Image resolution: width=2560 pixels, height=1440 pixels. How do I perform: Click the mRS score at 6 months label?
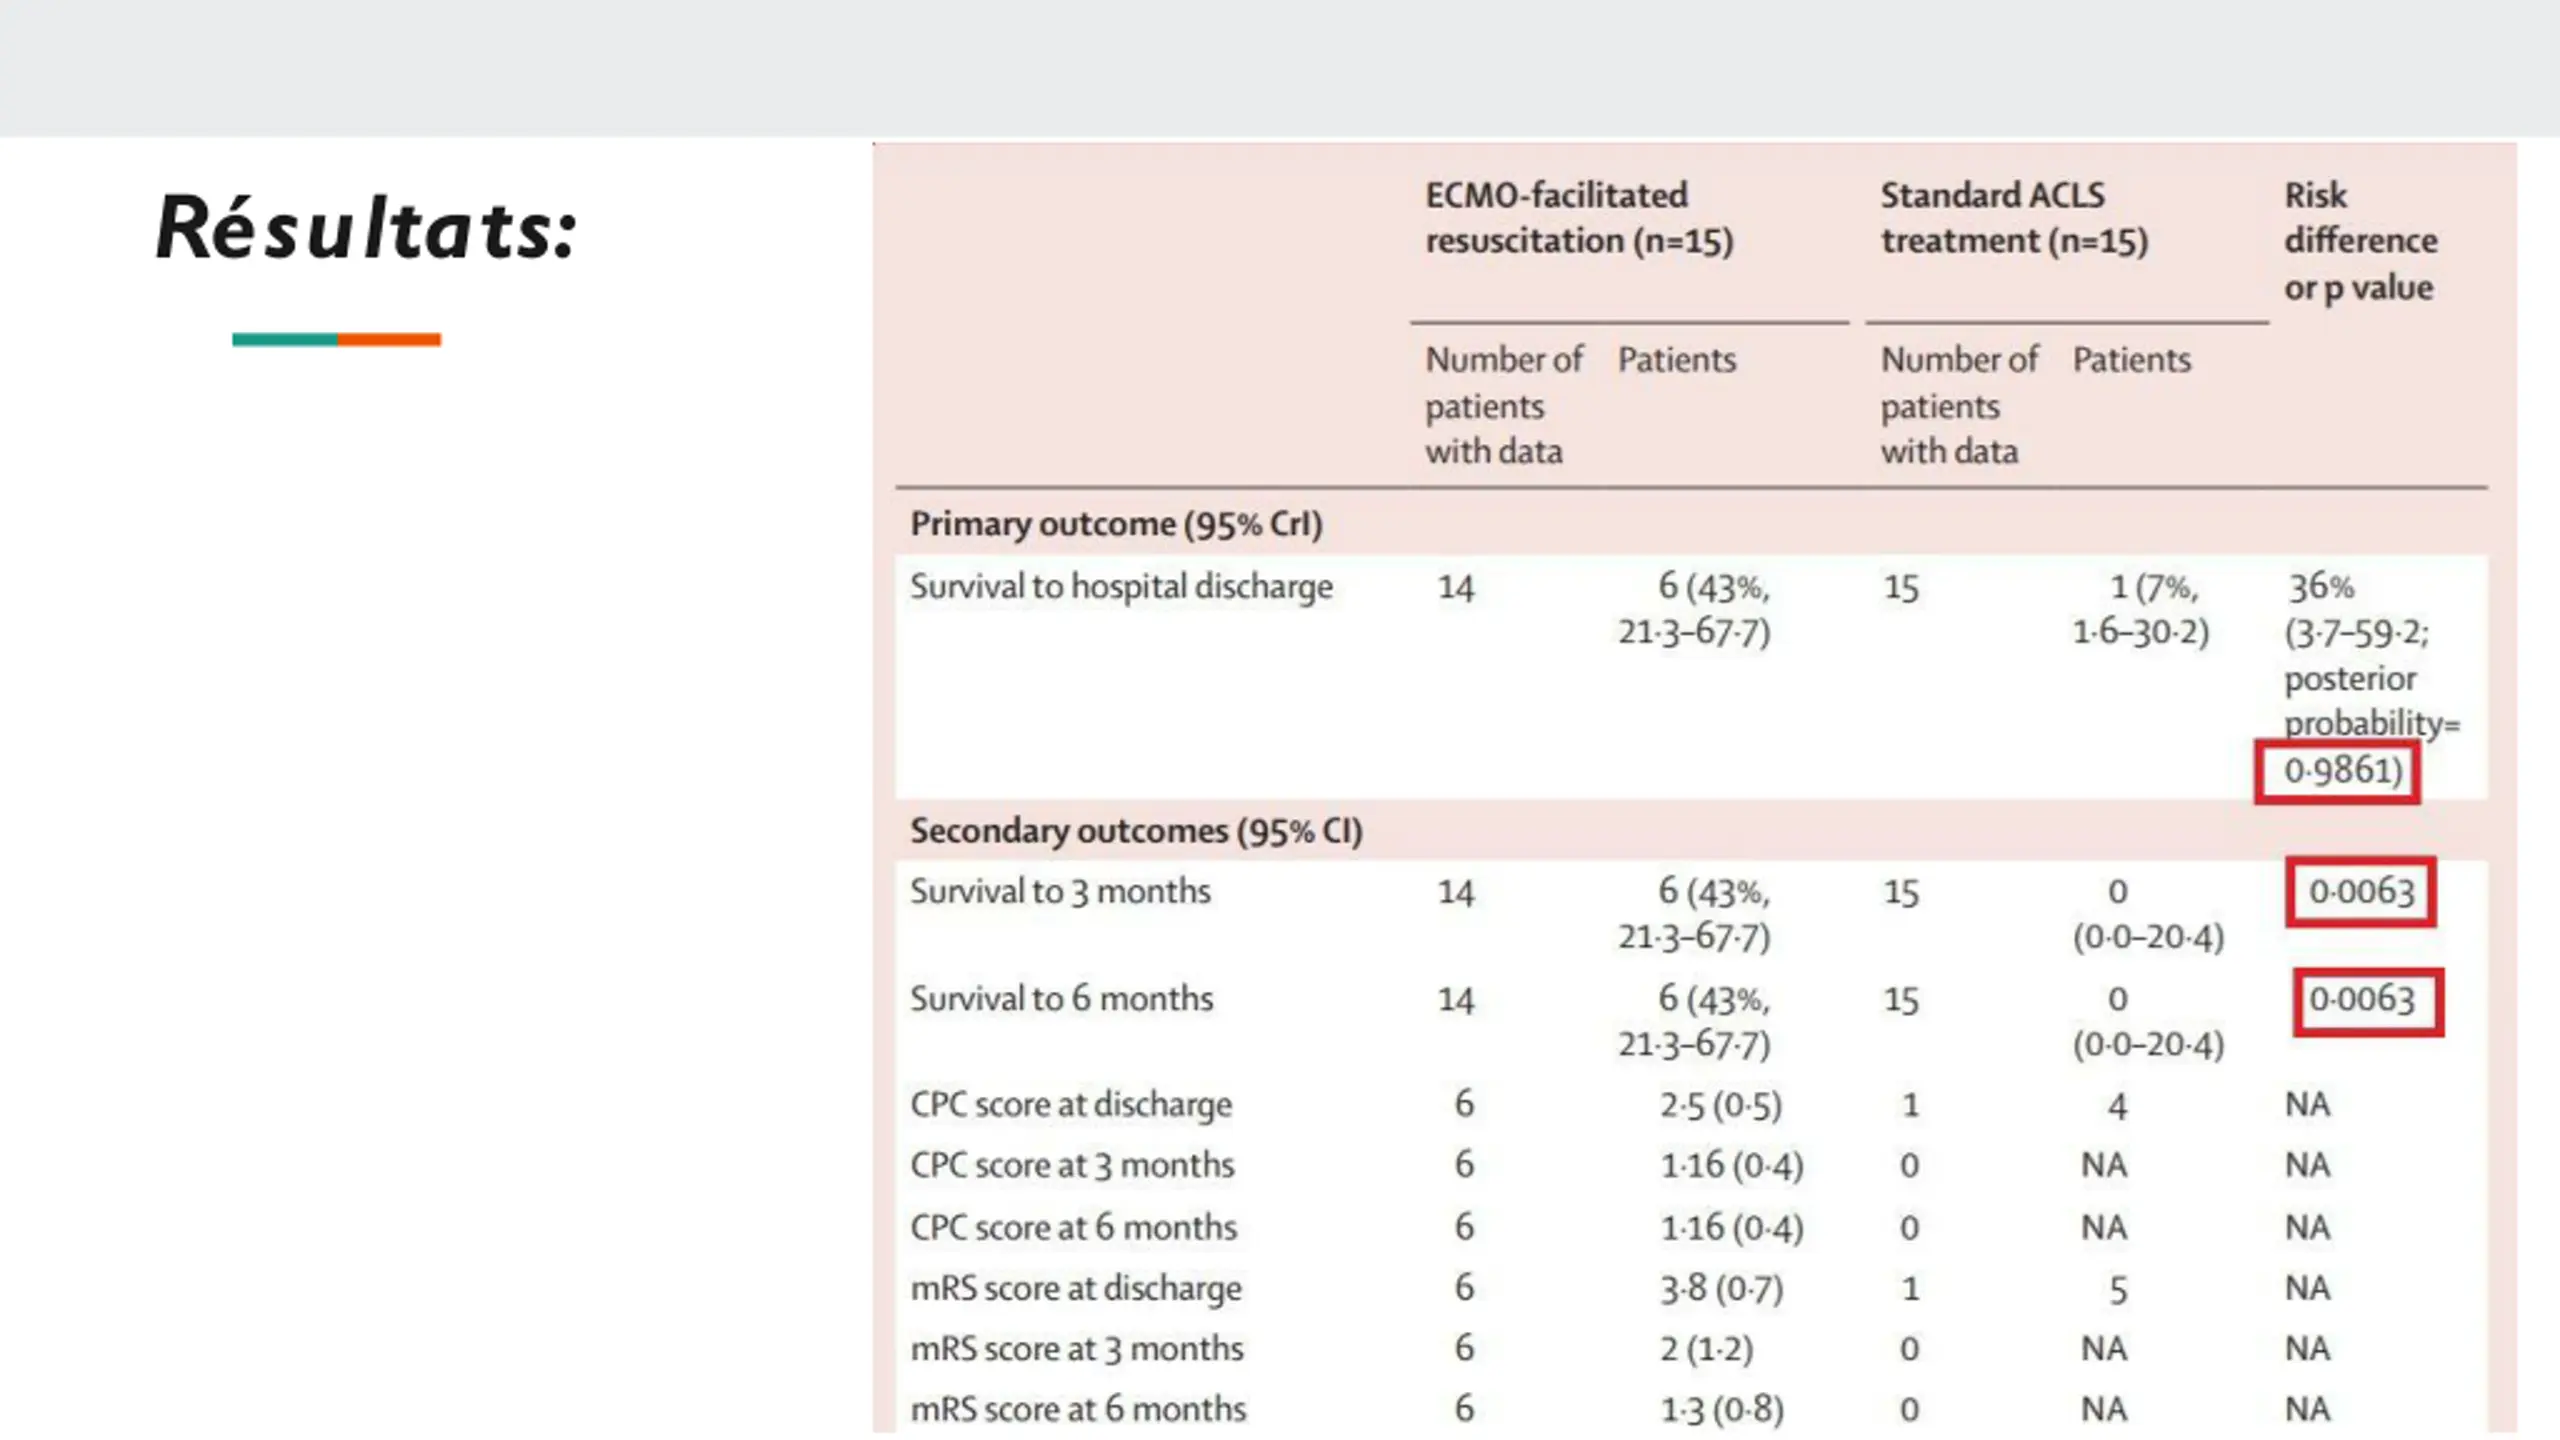click(1078, 1409)
